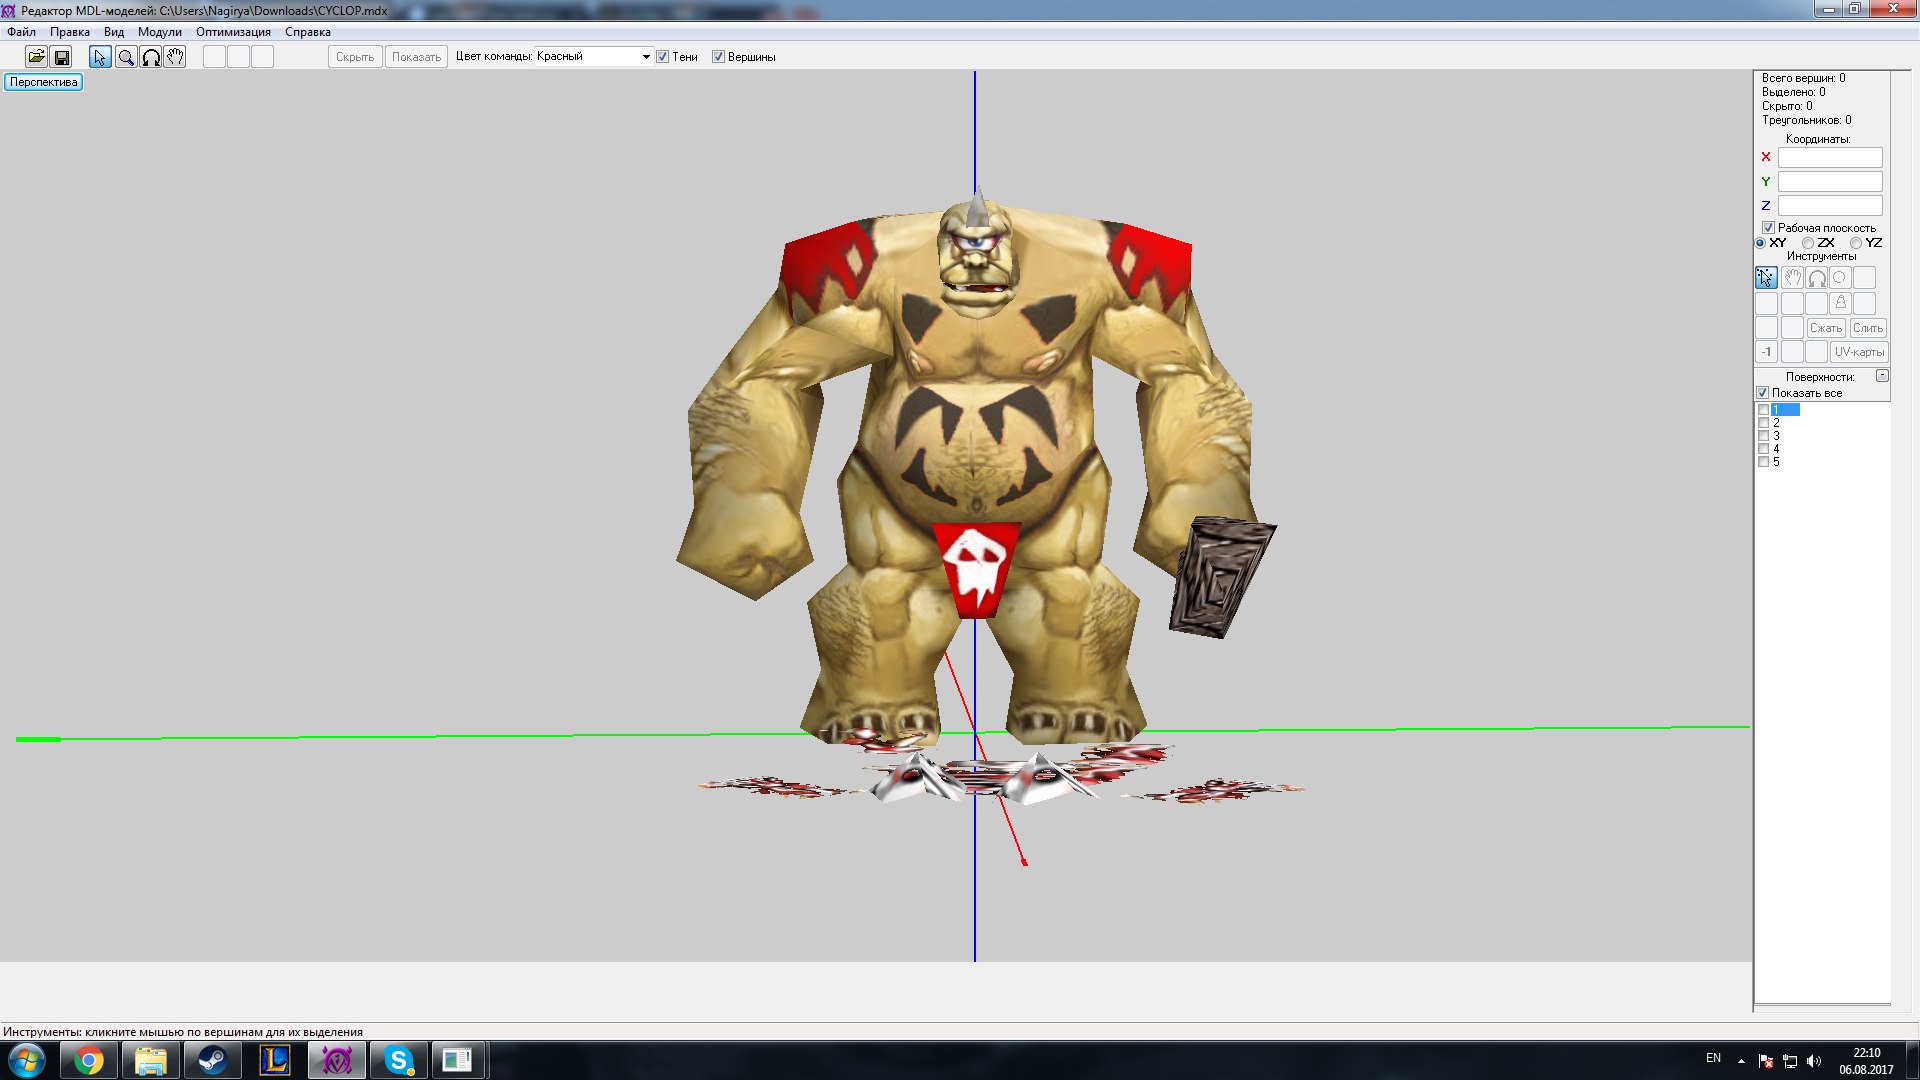The image size is (1920, 1080).
Task: Open League of Legends taskbar icon
Action: (x=275, y=1060)
